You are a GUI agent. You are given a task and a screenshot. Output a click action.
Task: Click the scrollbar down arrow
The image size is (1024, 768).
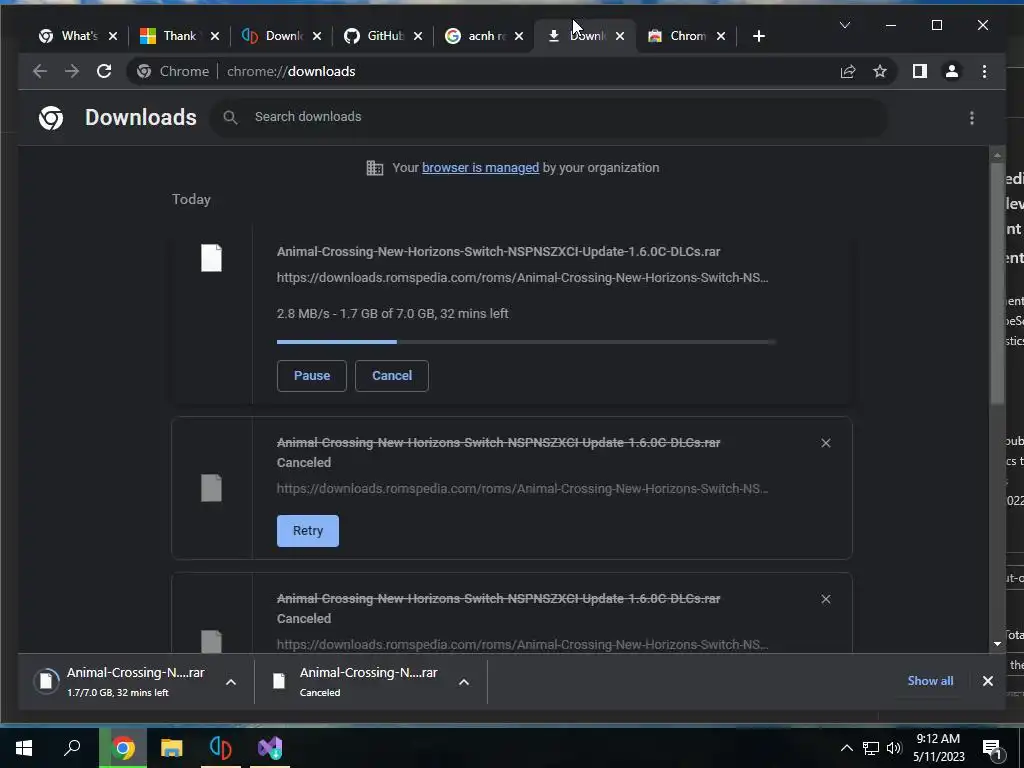coord(997,643)
